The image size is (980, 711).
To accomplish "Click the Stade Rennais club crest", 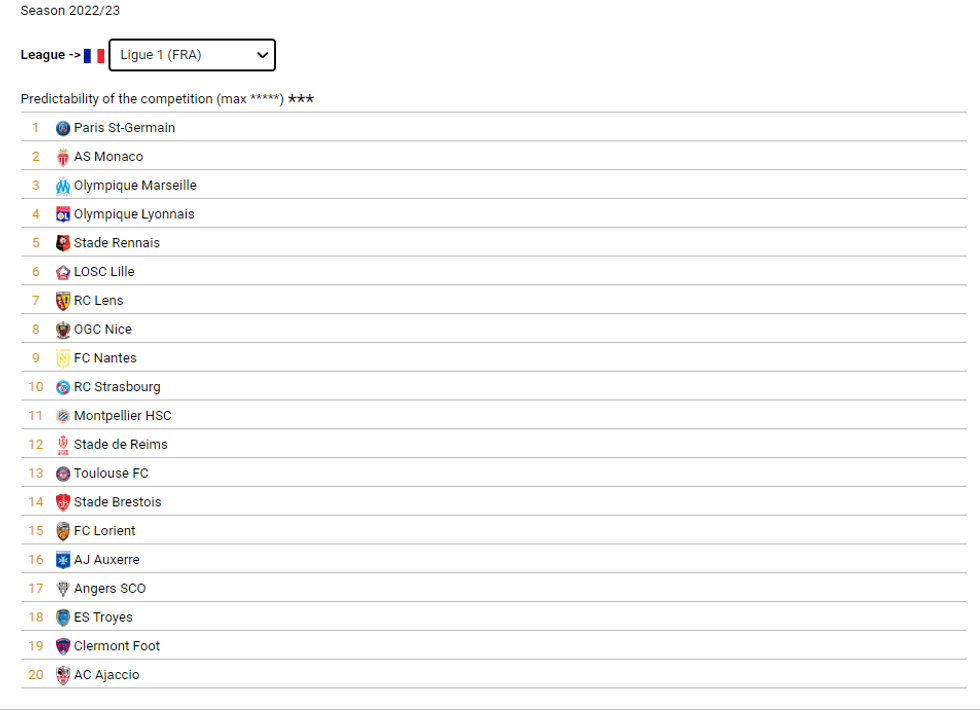I will (63, 243).
